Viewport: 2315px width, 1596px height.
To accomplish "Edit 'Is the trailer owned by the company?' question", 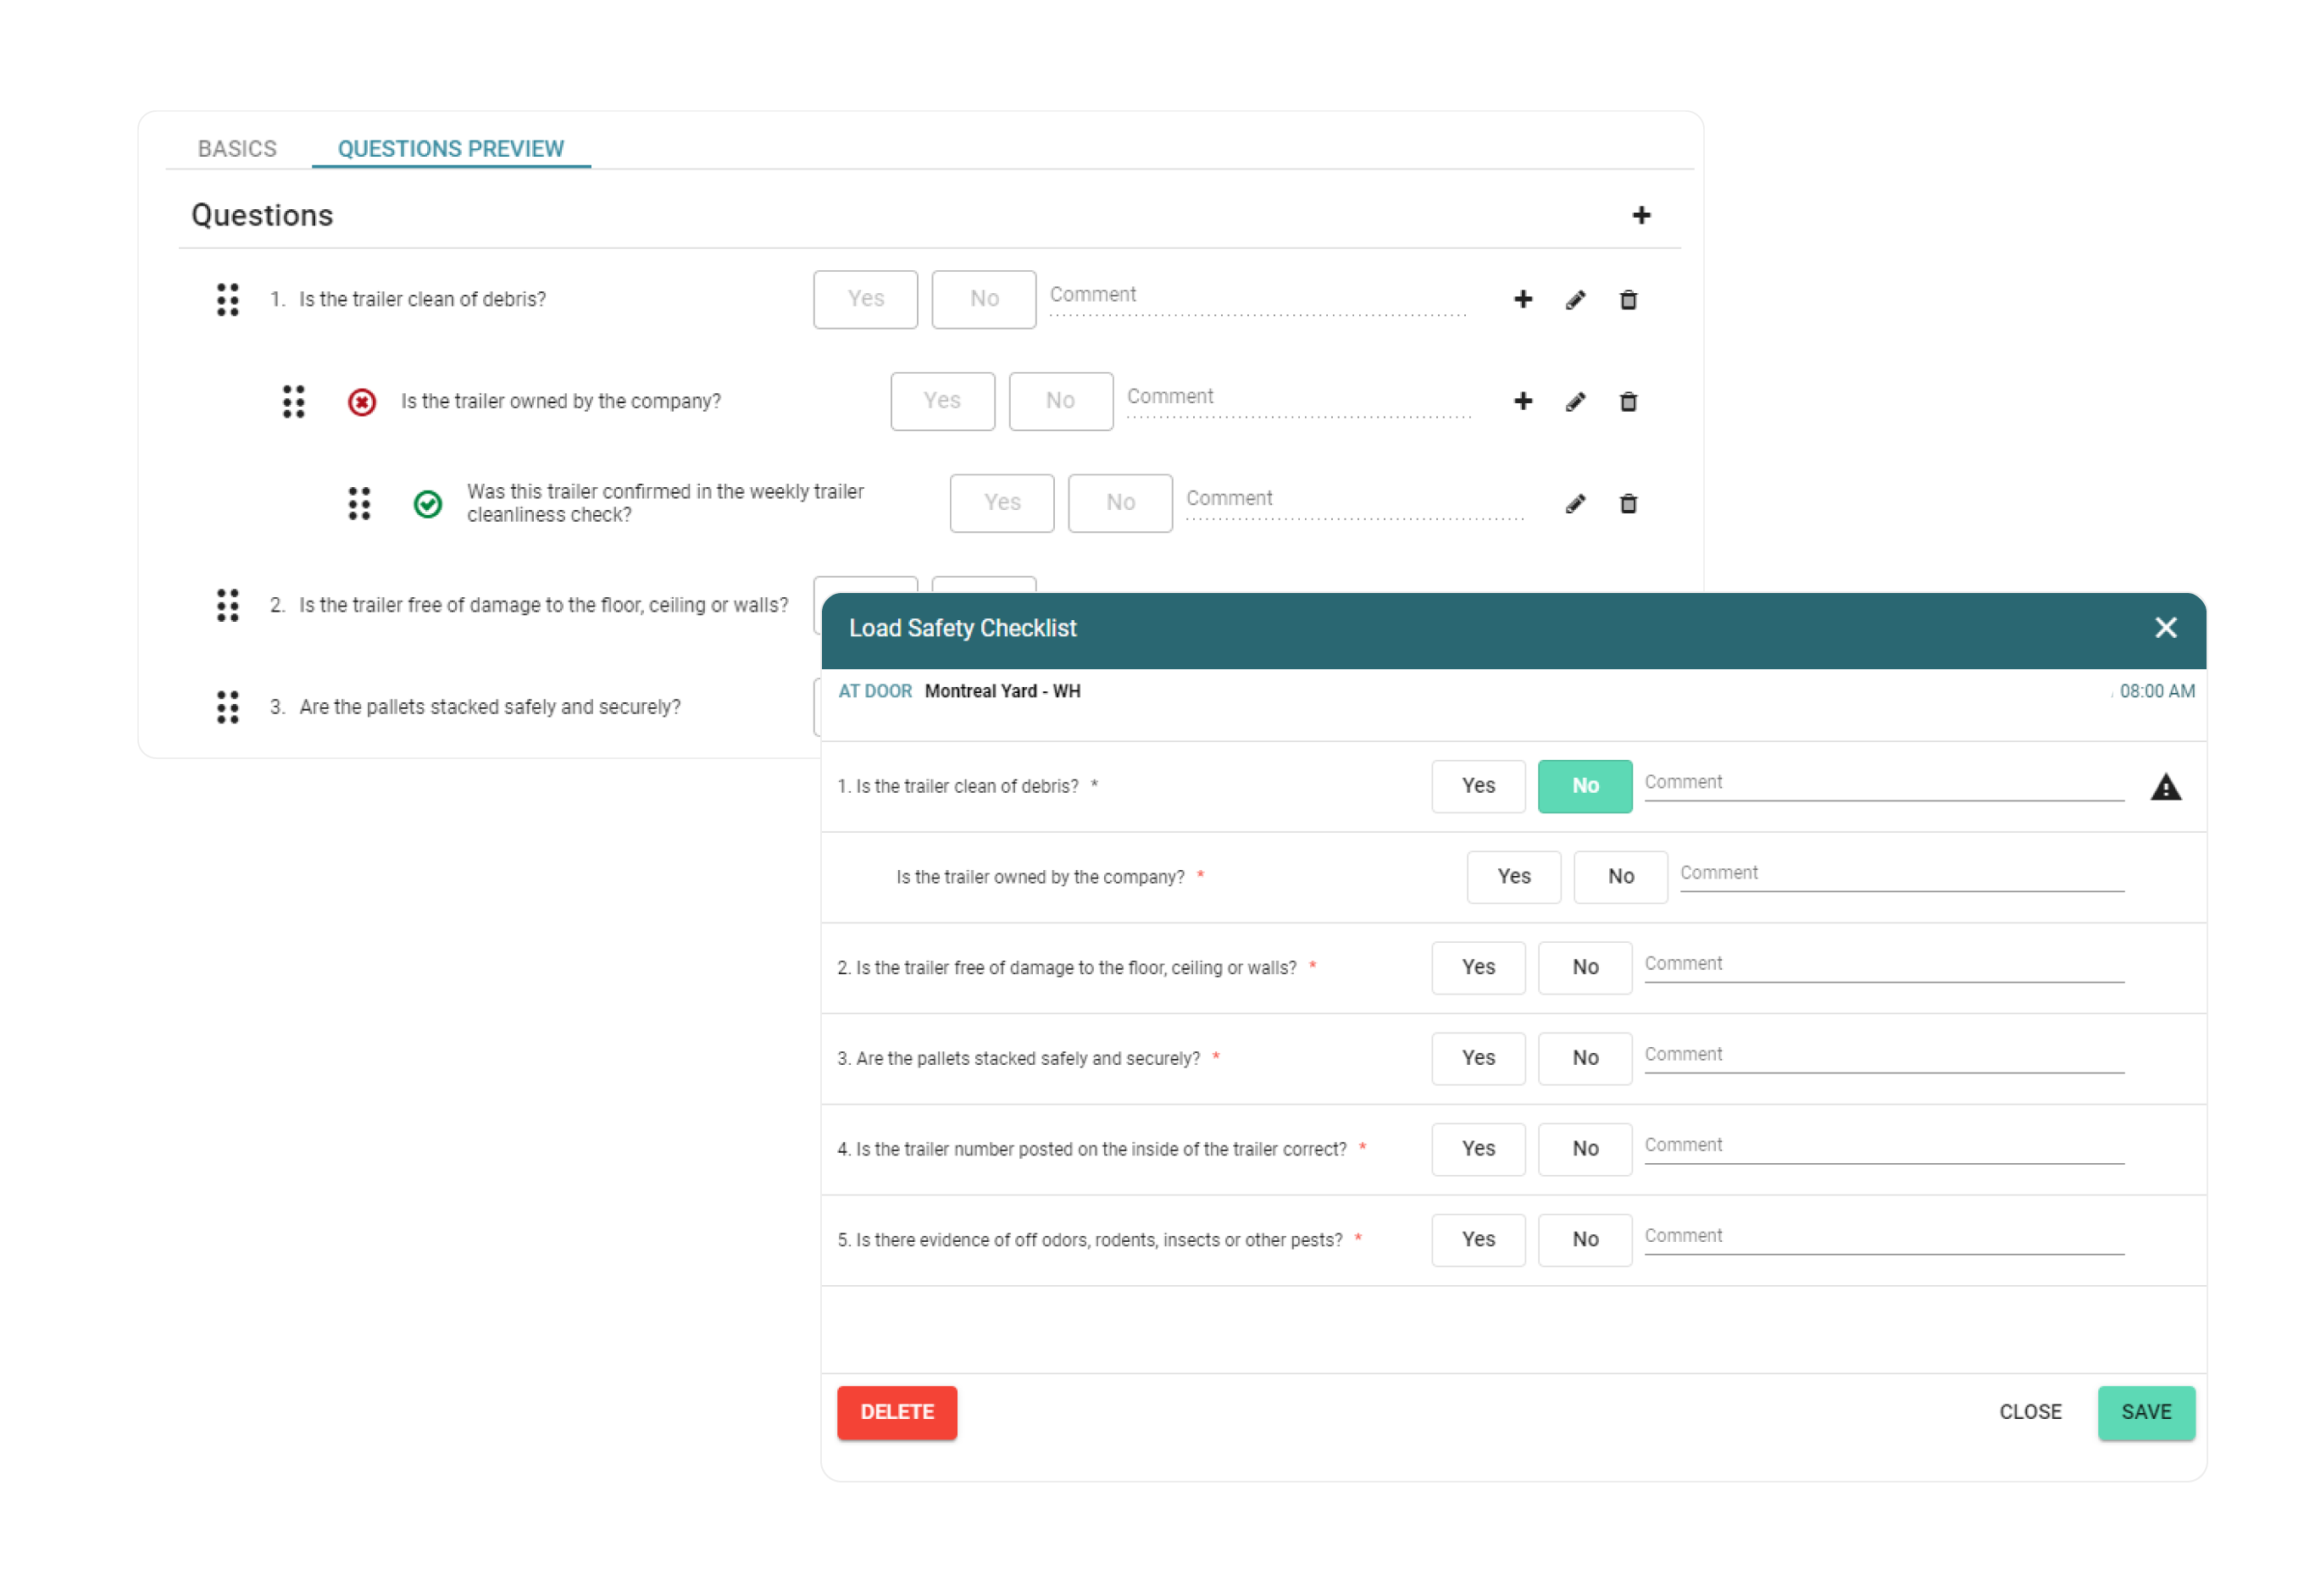I will [1576, 401].
